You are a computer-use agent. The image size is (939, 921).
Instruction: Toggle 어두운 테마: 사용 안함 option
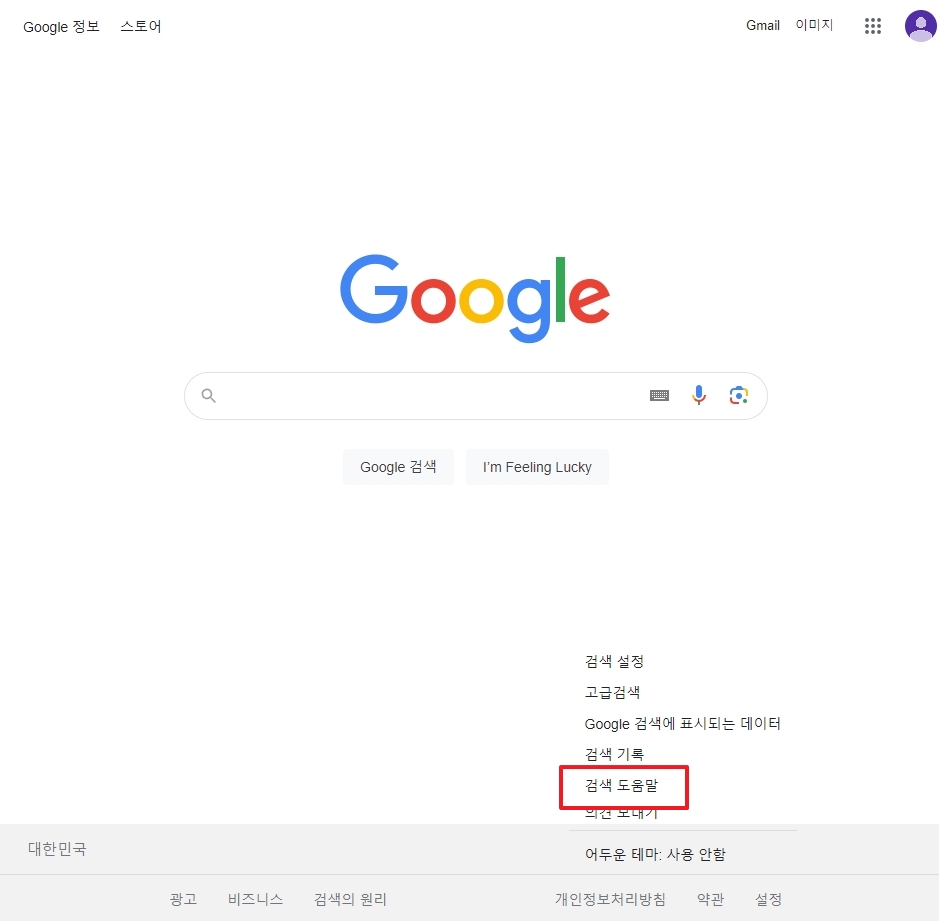[655, 854]
